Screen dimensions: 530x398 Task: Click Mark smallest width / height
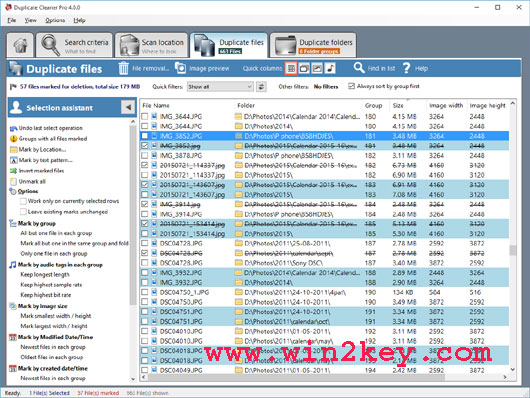coord(56,316)
